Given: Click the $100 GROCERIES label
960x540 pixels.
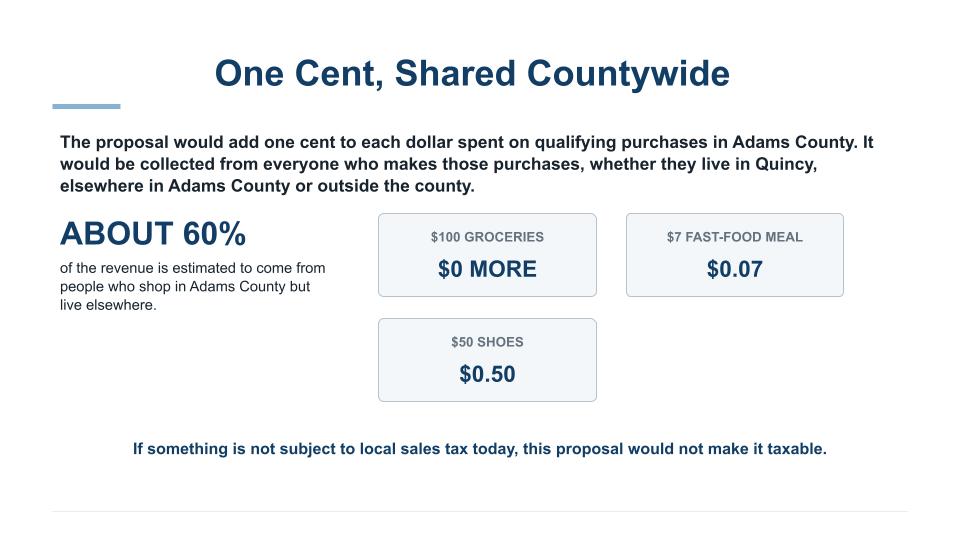Looking at the screenshot, I should pos(487,237).
